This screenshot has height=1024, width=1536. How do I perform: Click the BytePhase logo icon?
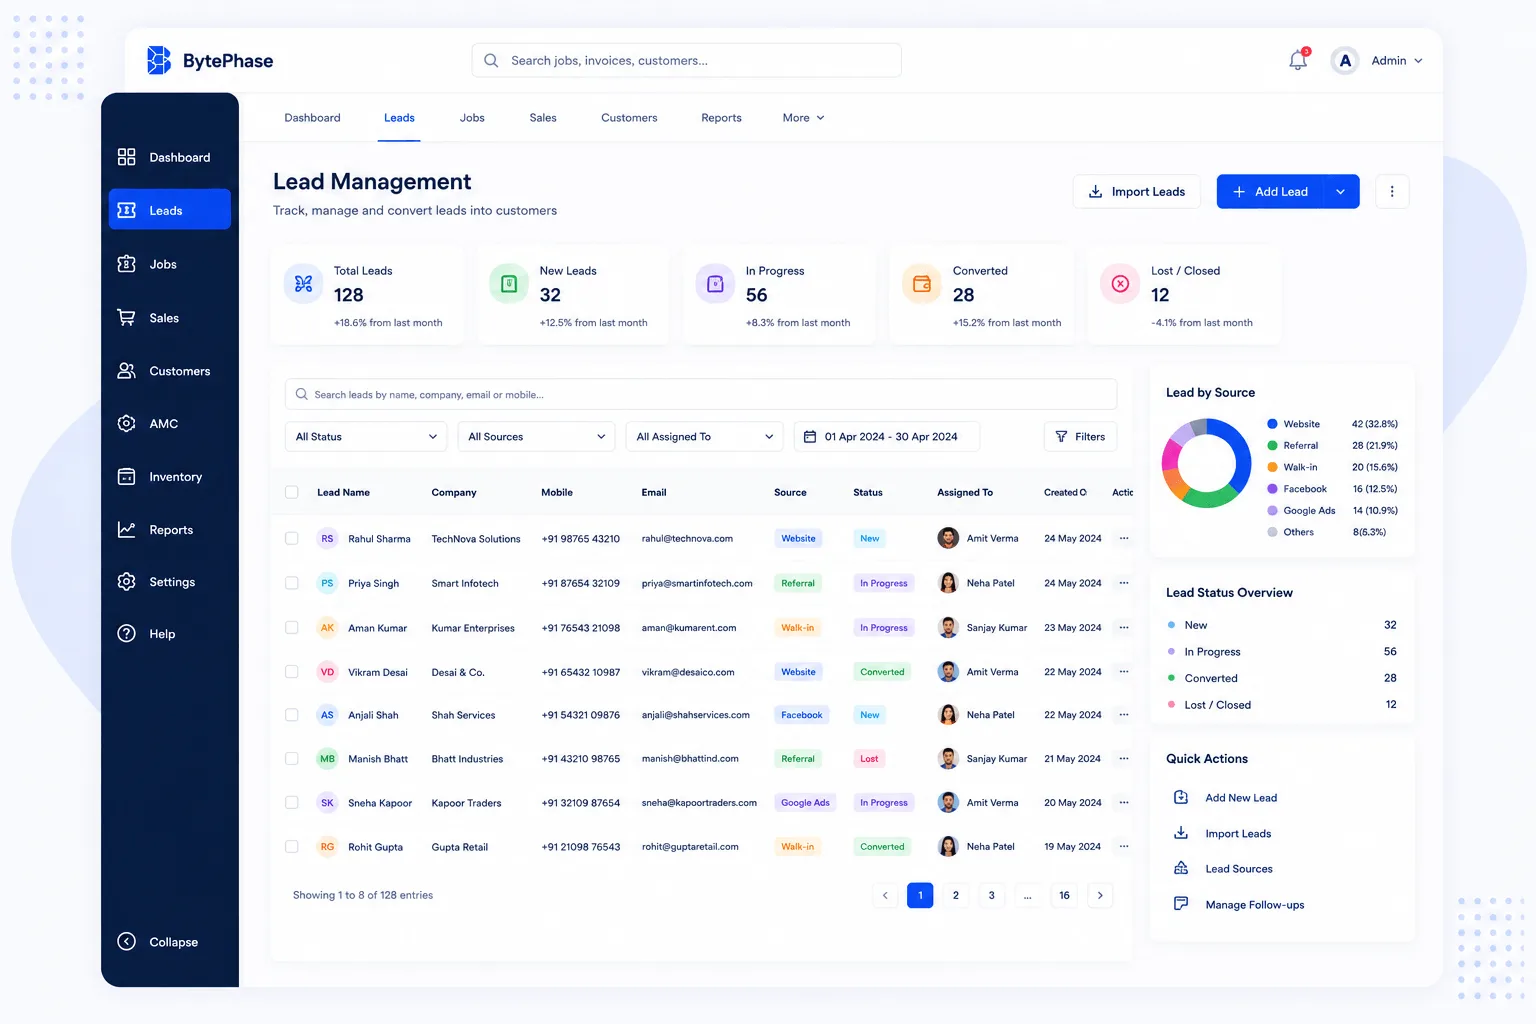click(x=159, y=60)
